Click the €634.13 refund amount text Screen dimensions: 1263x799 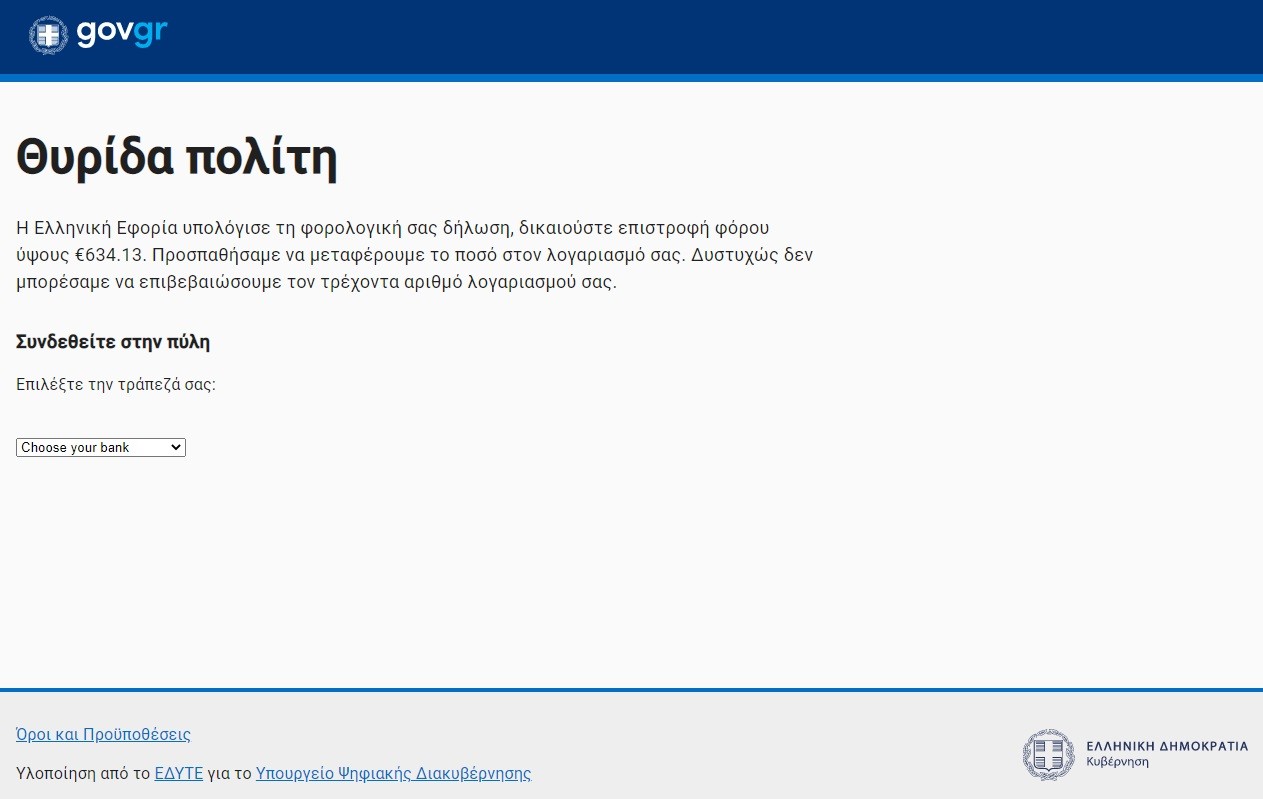point(111,255)
